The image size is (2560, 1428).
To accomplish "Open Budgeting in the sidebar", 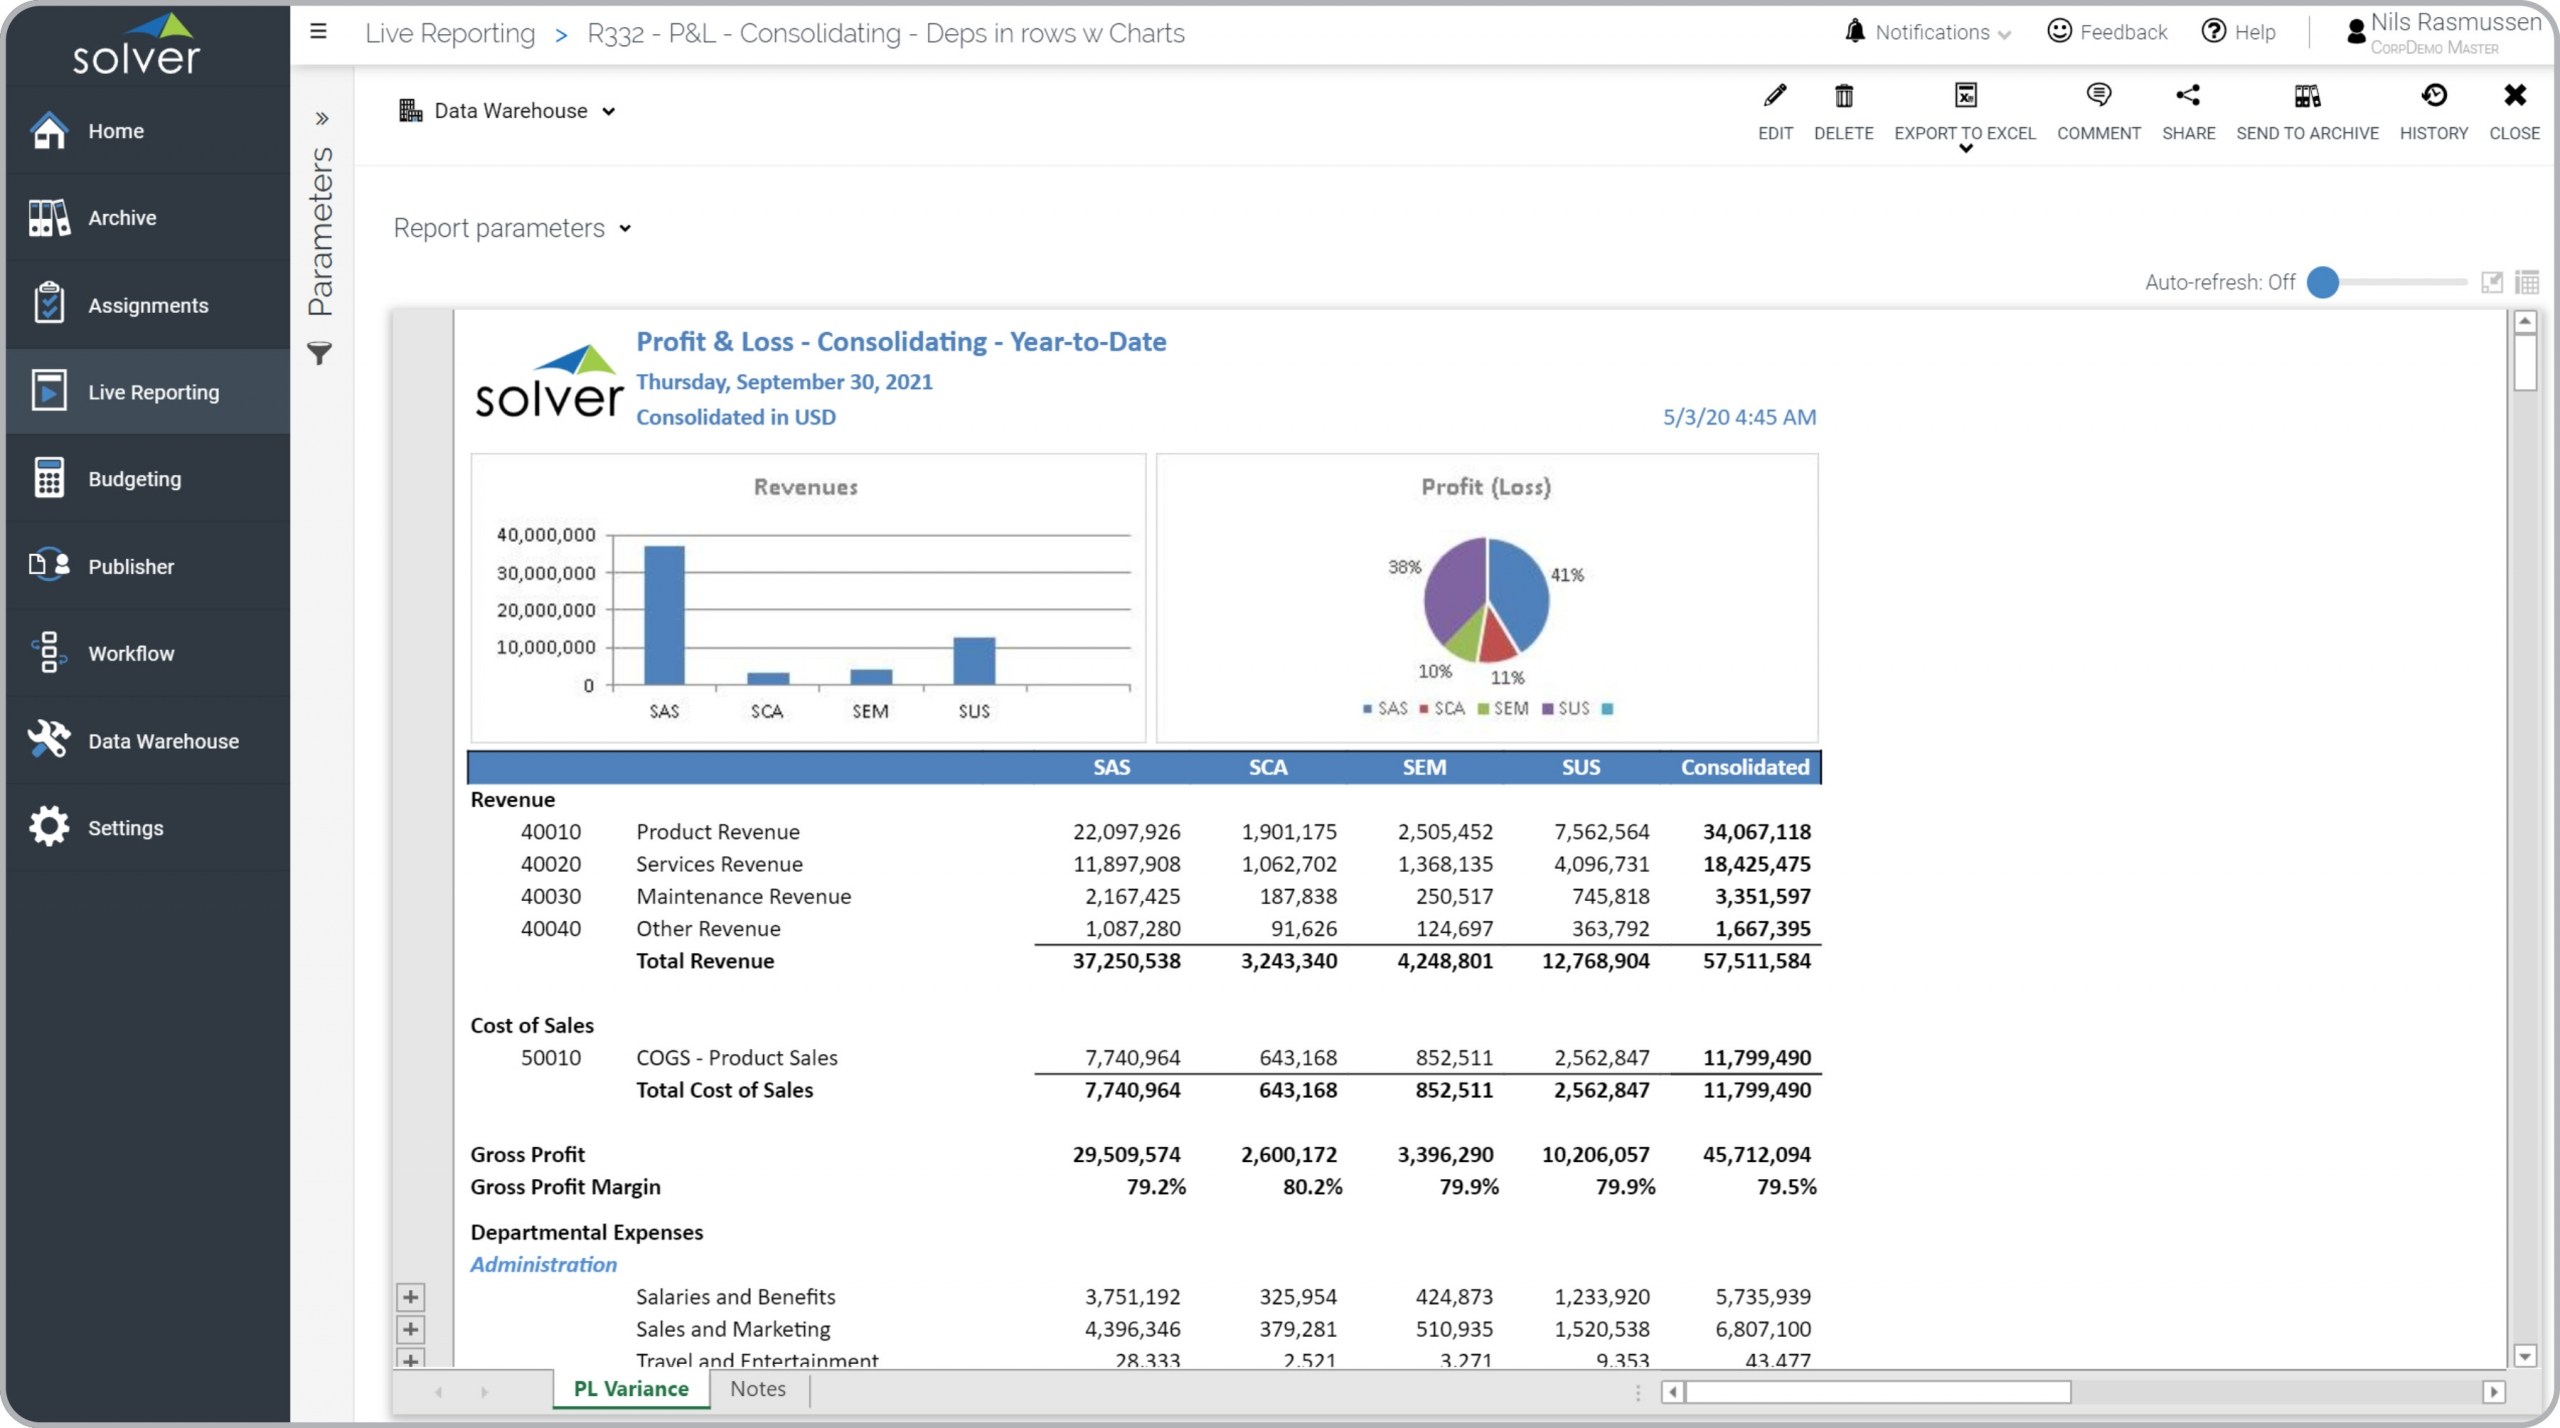I will (134, 479).
